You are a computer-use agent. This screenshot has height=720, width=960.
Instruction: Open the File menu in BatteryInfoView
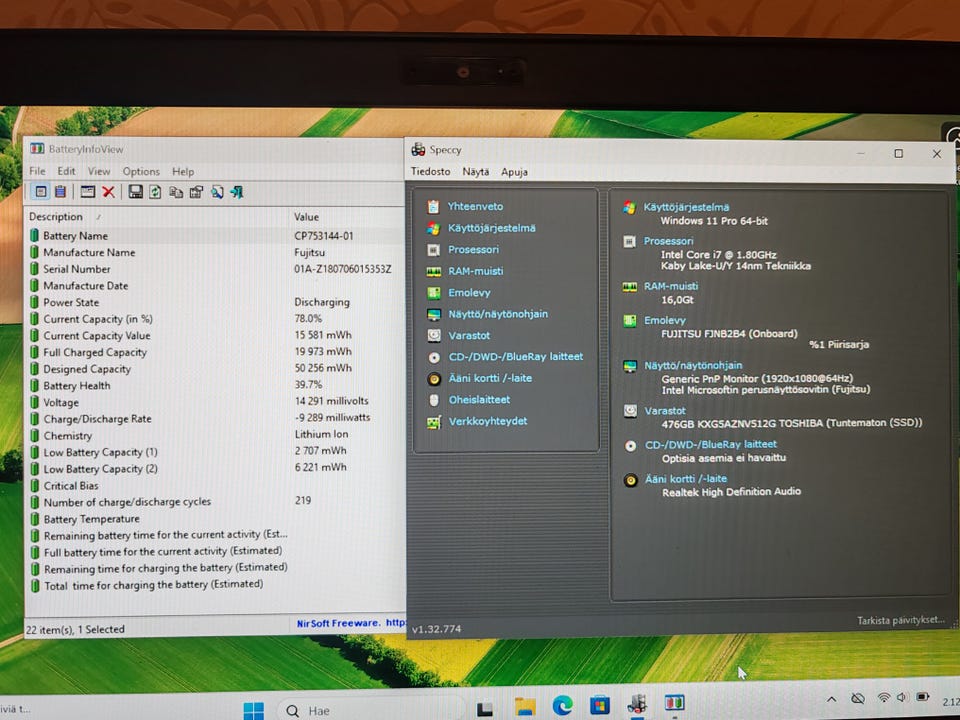(x=37, y=171)
